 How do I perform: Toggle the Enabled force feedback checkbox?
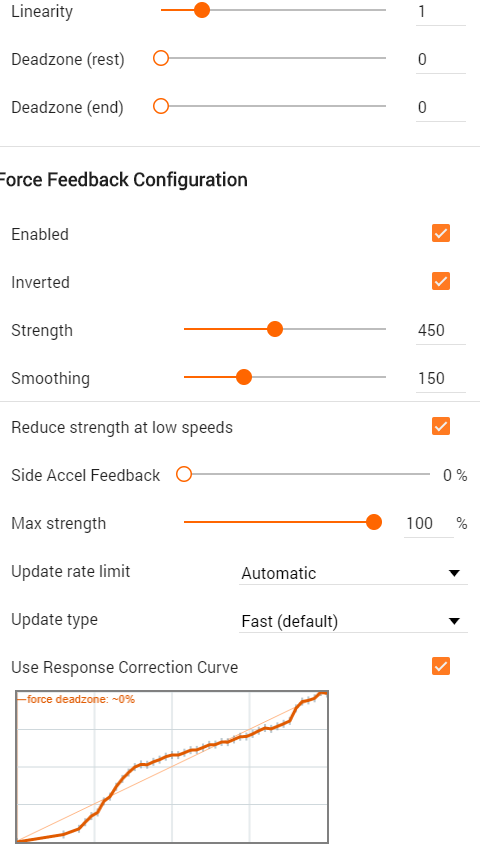pyautogui.click(x=441, y=233)
